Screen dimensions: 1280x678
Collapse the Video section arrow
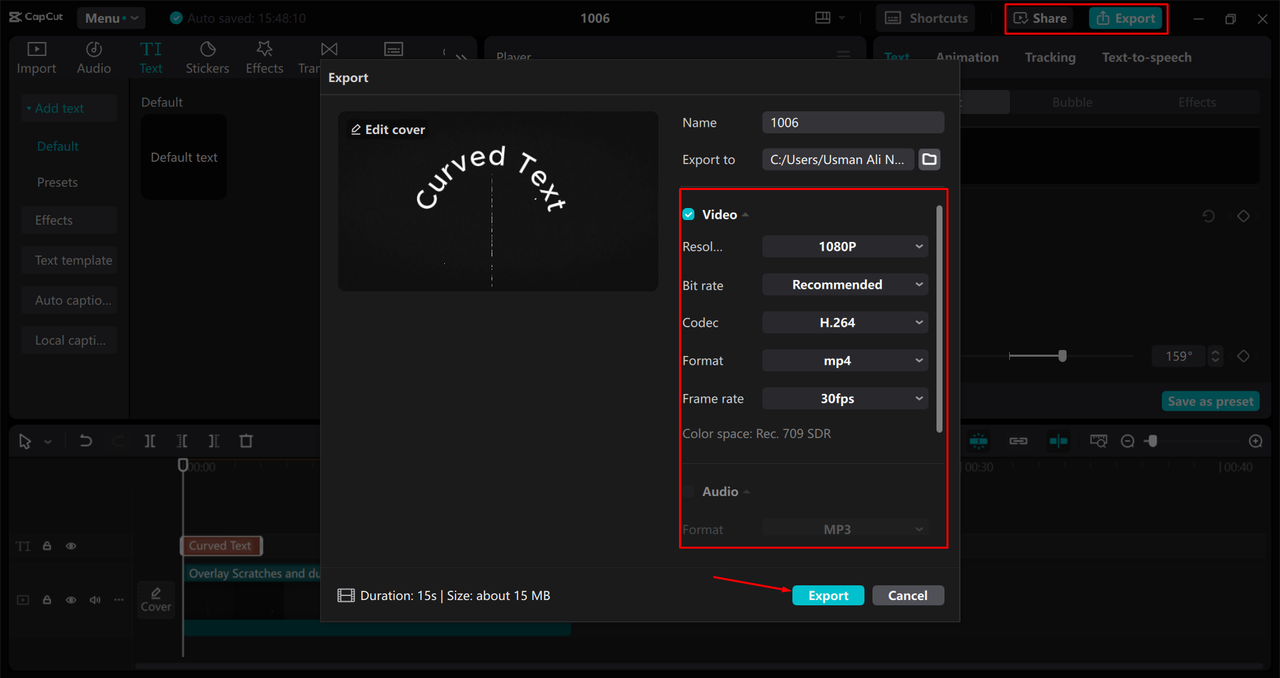(746, 215)
